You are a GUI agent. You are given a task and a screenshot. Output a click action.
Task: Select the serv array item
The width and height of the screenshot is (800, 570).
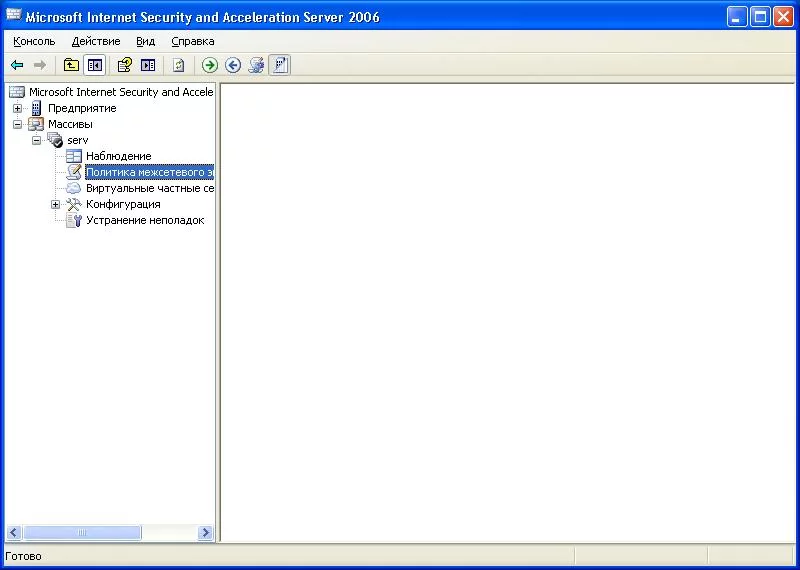point(78,140)
